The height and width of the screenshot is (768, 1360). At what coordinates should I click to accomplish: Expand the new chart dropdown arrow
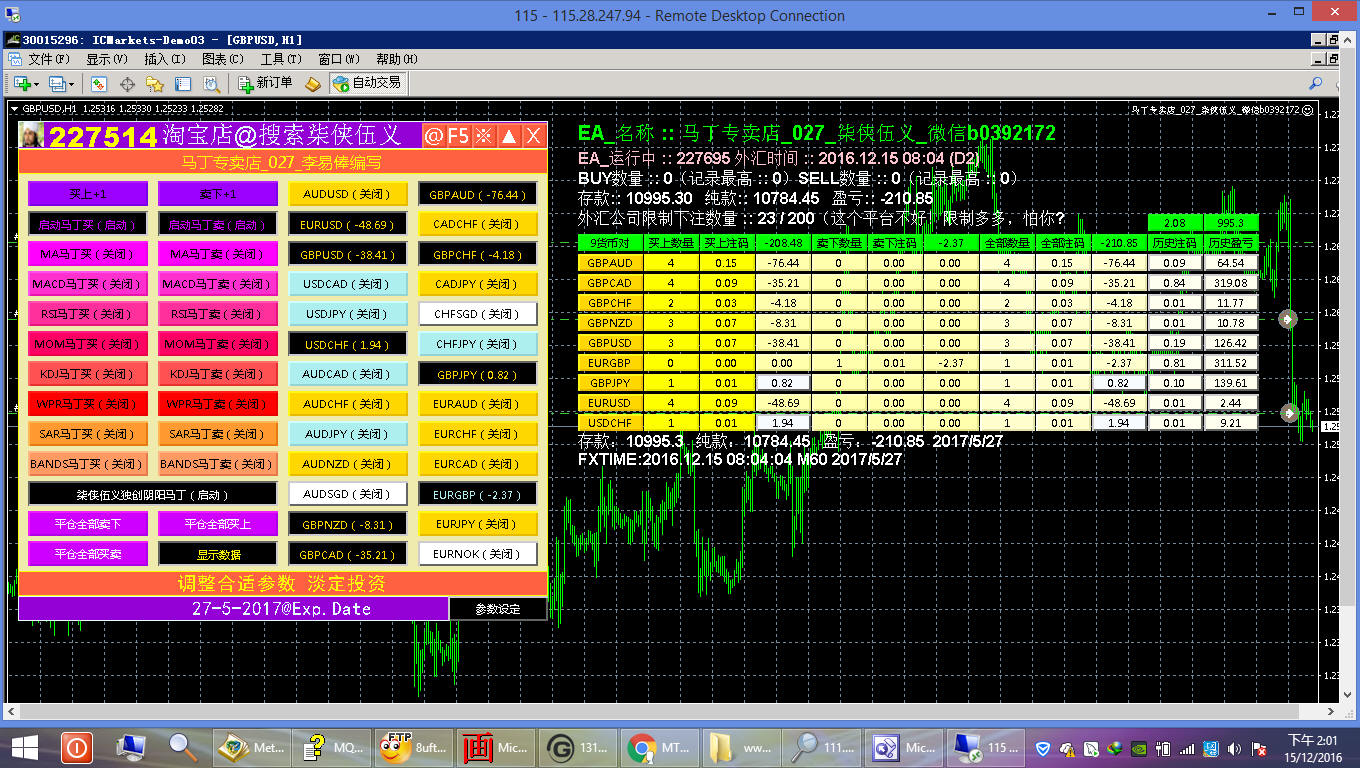coord(36,84)
